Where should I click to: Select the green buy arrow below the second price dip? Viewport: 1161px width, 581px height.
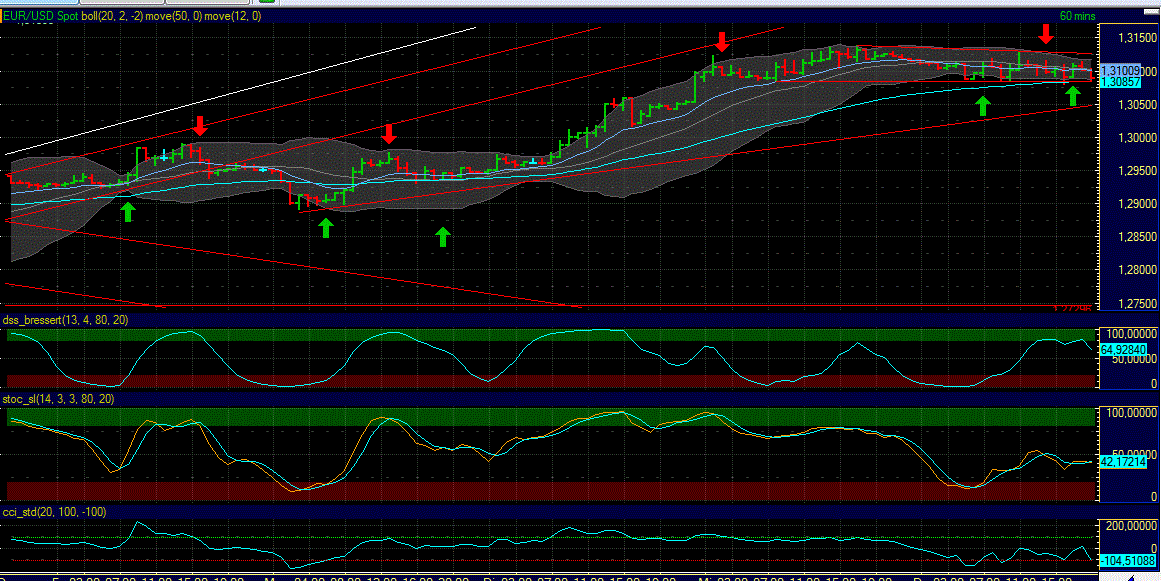[x=325, y=227]
